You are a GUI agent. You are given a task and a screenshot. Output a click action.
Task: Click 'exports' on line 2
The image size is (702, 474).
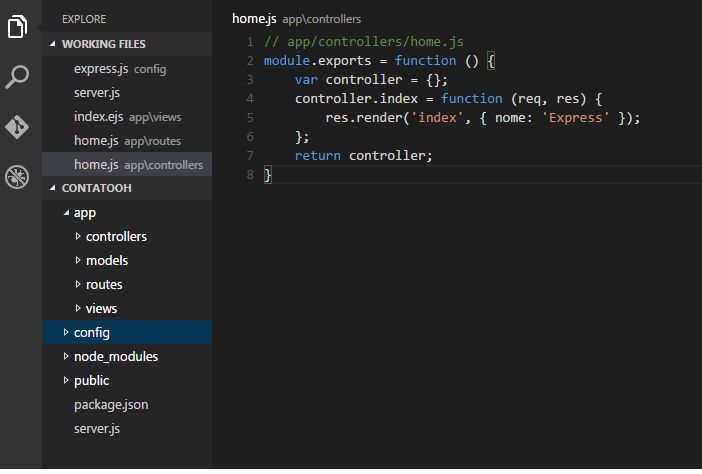tap(344, 61)
